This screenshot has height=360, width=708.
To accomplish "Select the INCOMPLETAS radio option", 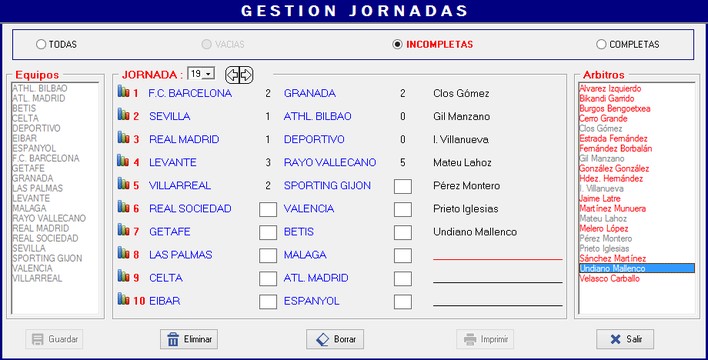I will coord(397,44).
